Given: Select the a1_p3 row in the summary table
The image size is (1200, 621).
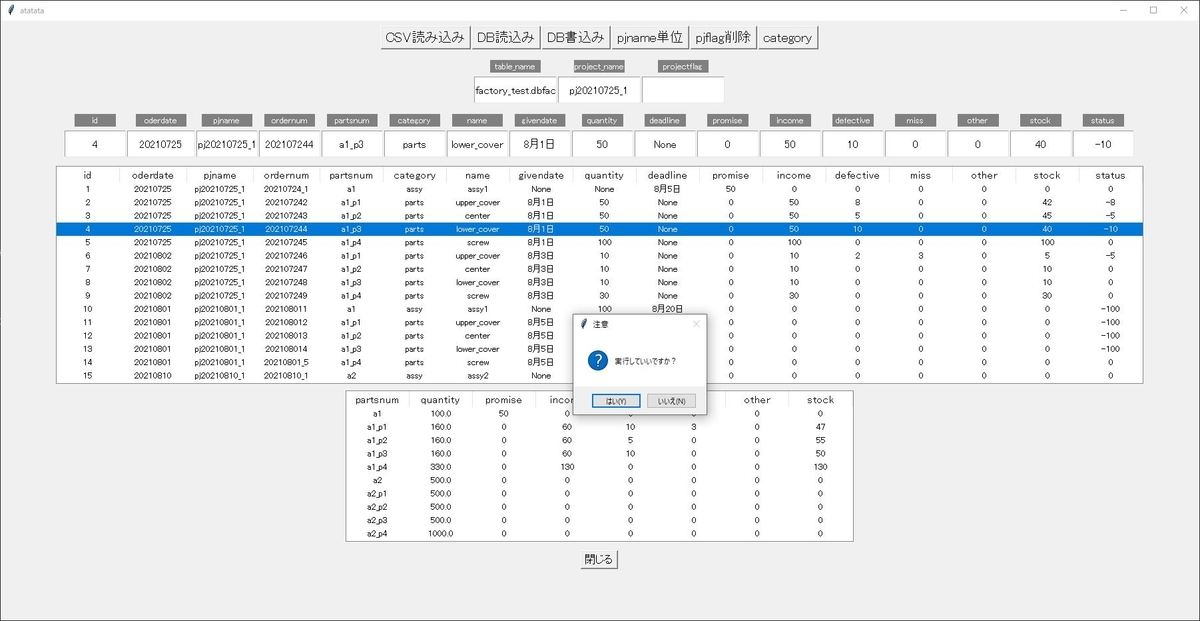Looking at the screenshot, I should (x=599, y=453).
